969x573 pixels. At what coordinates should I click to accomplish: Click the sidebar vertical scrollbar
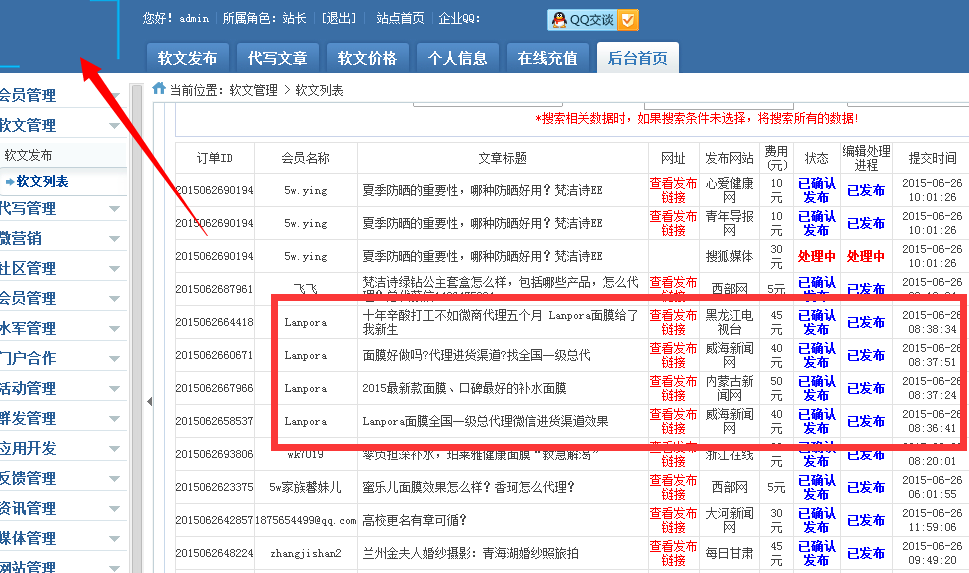tap(137, 300)
